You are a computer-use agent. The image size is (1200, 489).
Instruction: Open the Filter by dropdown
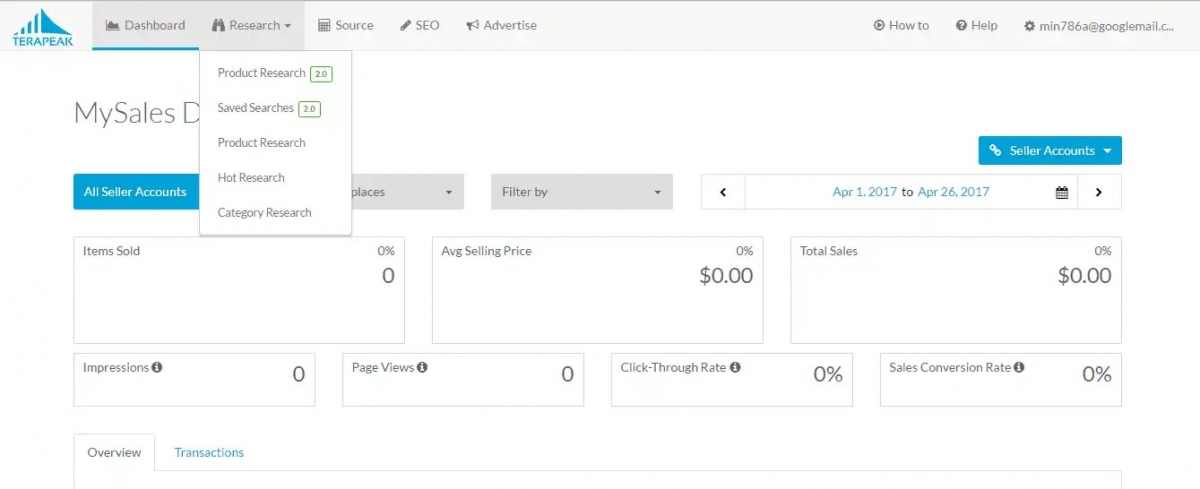tap(581, 192)
